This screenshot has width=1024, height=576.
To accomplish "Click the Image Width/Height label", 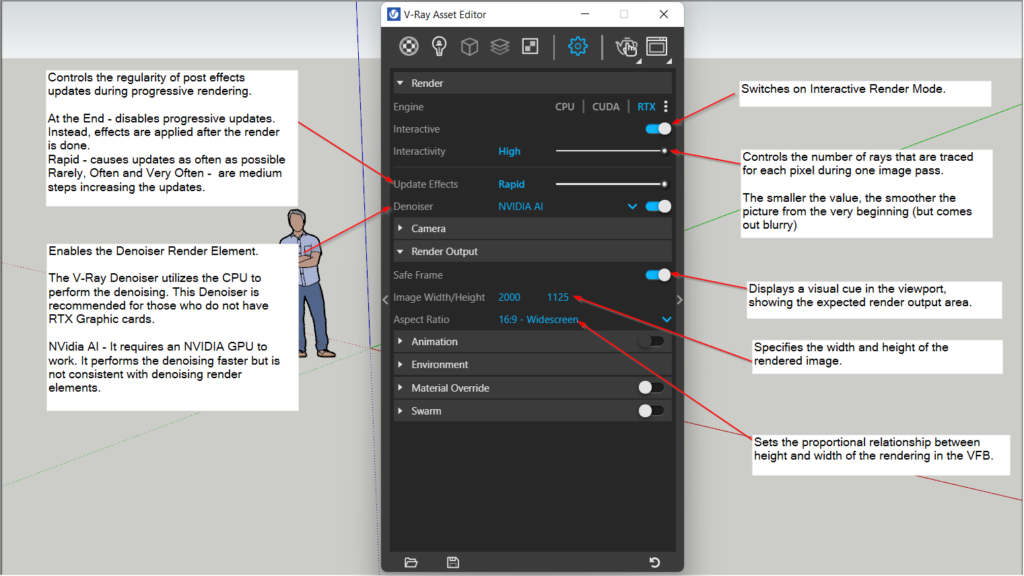I will pos(439,297).
